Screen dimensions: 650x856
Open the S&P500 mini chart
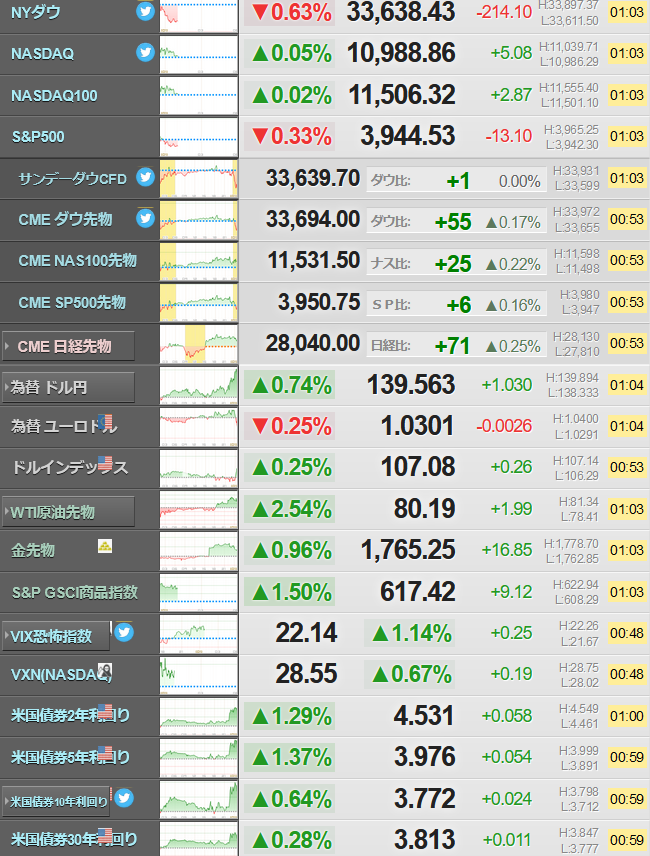click(x=199, y=138)
